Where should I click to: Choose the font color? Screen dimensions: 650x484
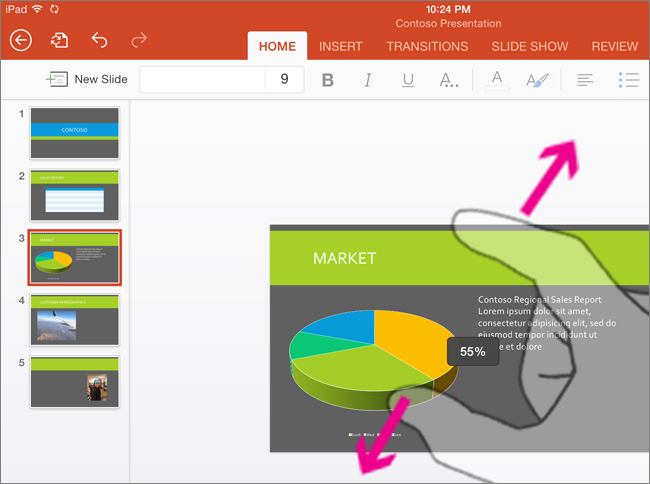497,80
